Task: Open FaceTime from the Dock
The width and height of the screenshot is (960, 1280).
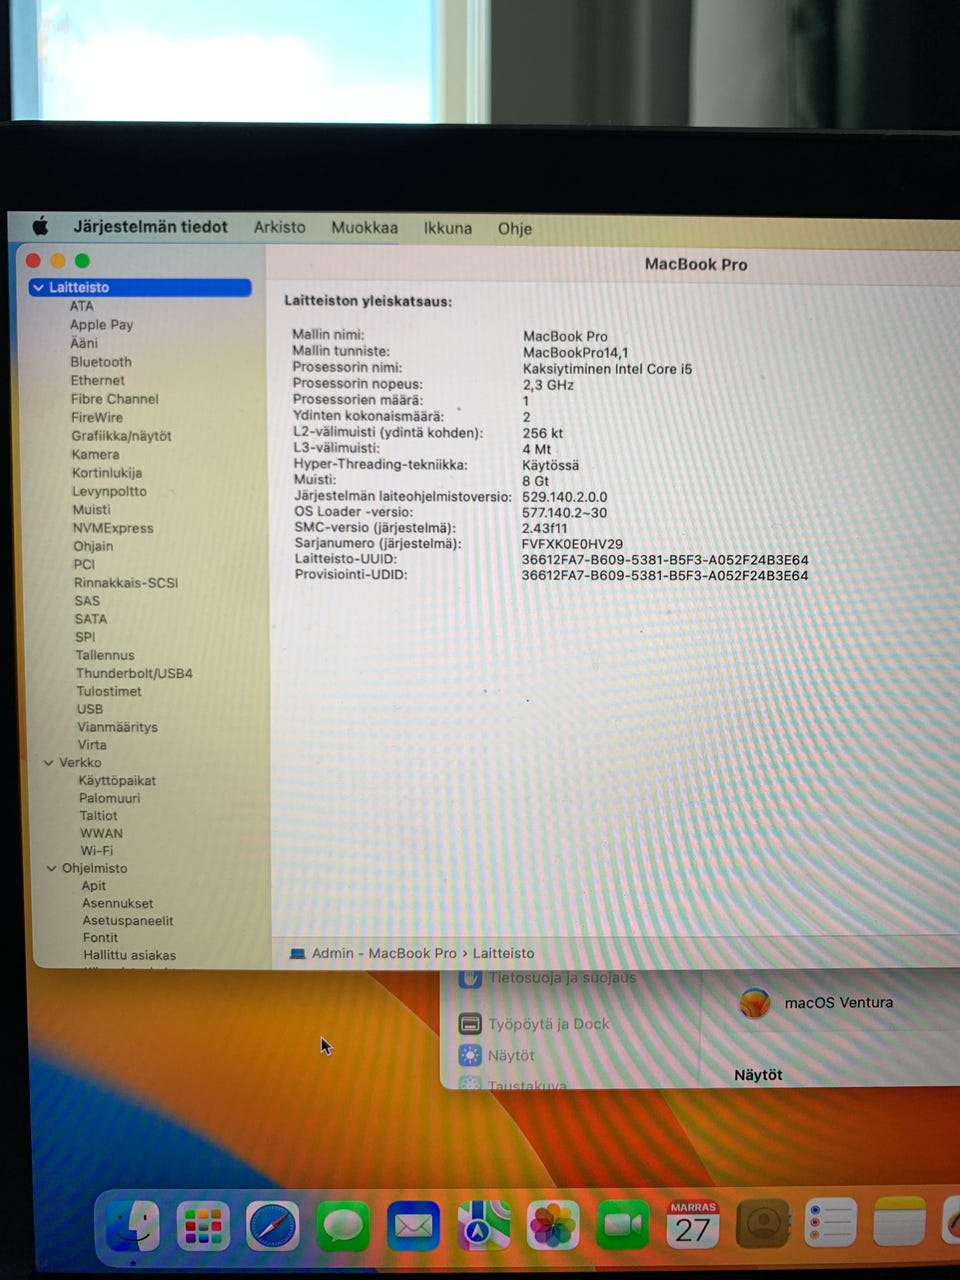Action: 623,1226
